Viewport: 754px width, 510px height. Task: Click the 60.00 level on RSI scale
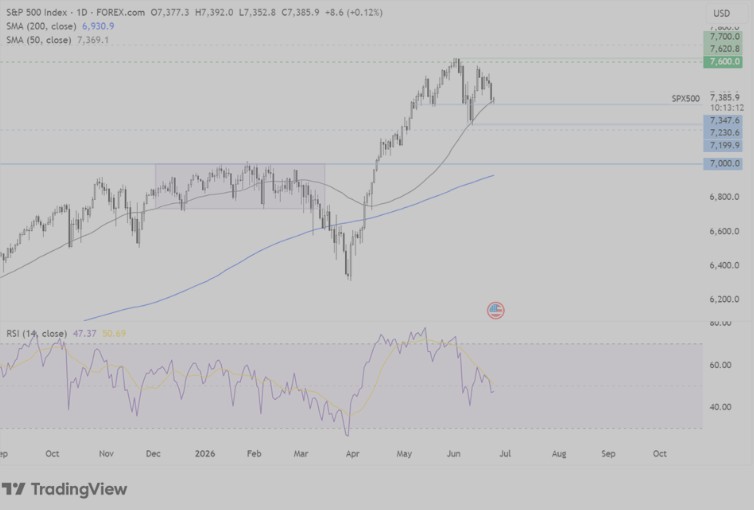pyautogui.click(x=720, y=365)
